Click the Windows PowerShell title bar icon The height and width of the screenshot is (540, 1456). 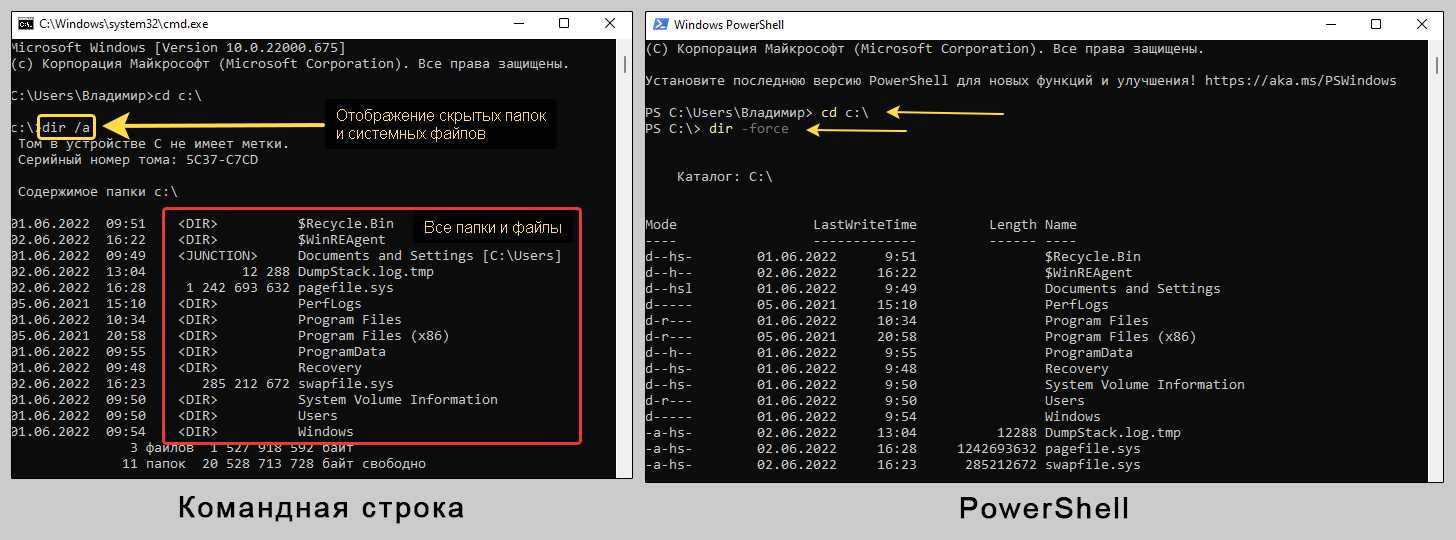(x=659, y=24)
